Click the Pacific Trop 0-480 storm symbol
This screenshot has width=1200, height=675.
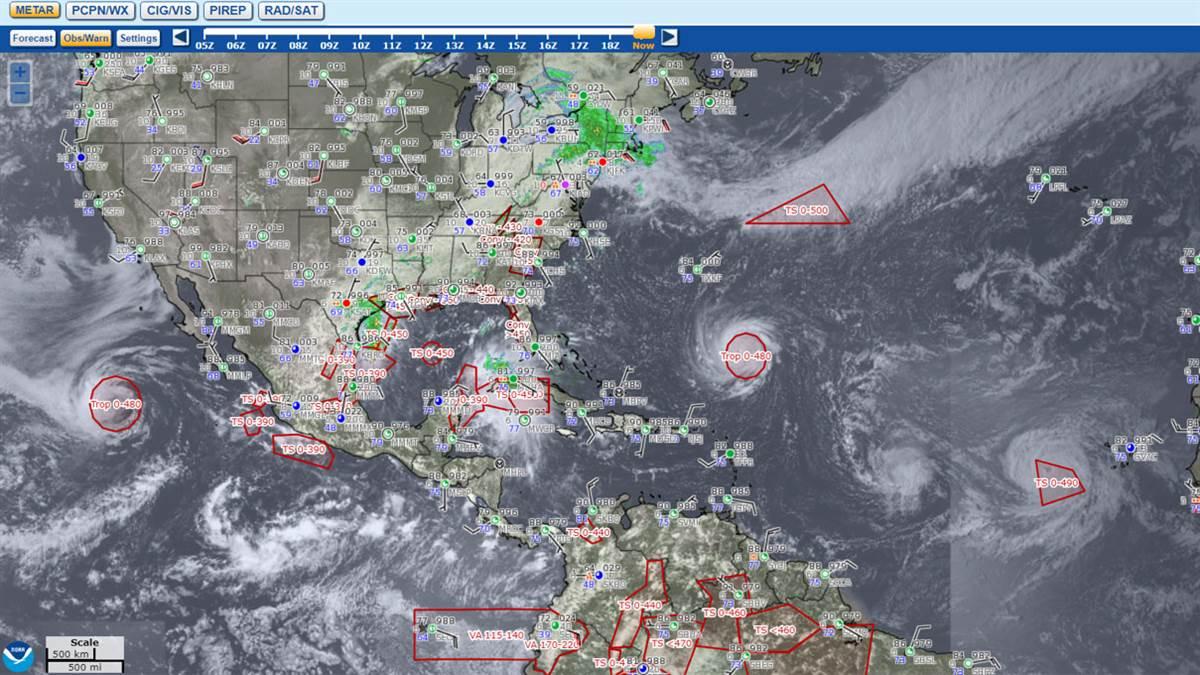pyautogui.click(x=117, y=402)
